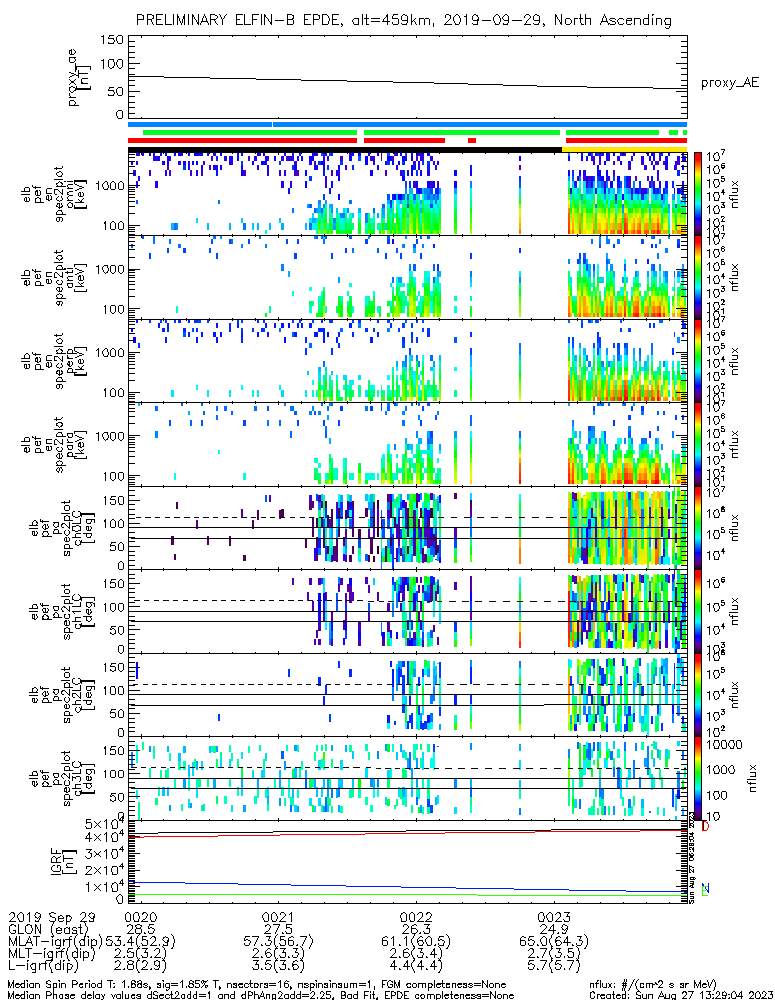This screenshot has width=775, height=1000.
Task: Click GLON value '24.9'
Action: tap(554, 929)
